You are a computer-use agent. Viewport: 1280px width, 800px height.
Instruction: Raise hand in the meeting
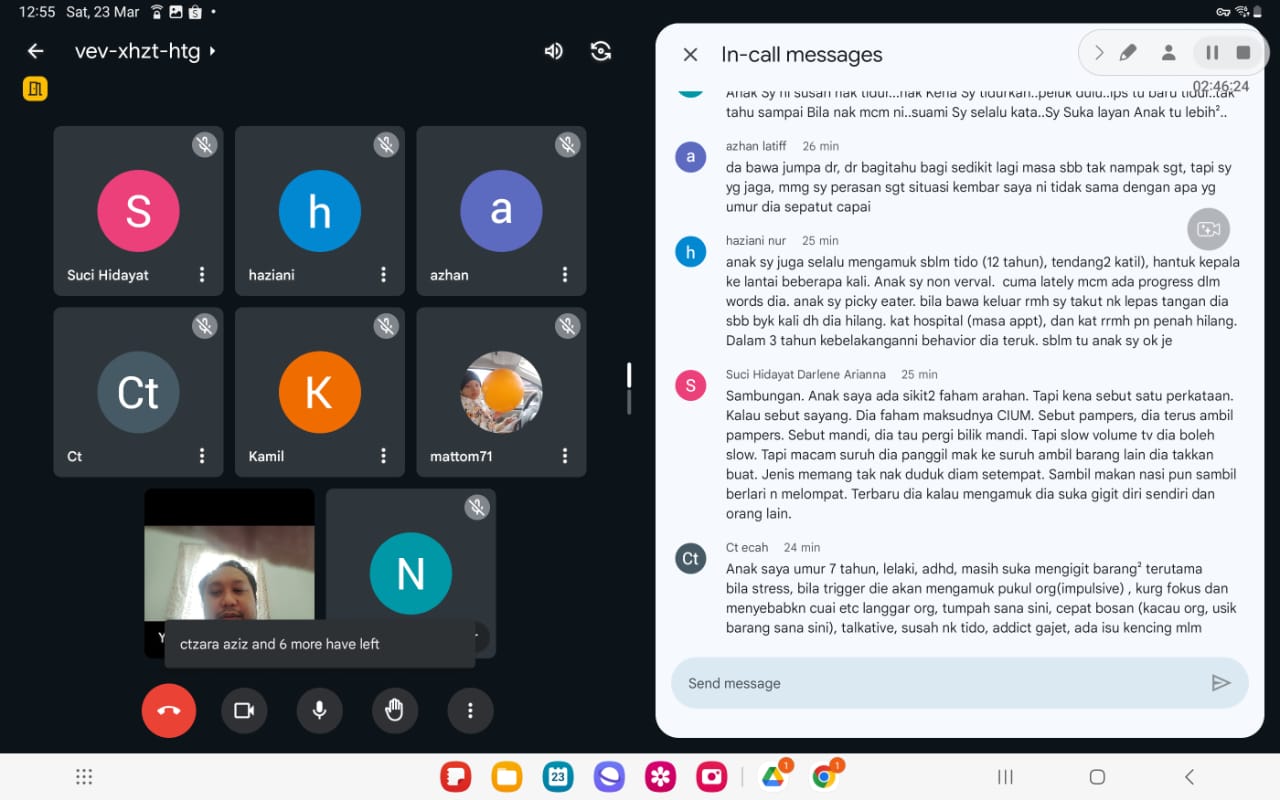(x=395, y=710)
